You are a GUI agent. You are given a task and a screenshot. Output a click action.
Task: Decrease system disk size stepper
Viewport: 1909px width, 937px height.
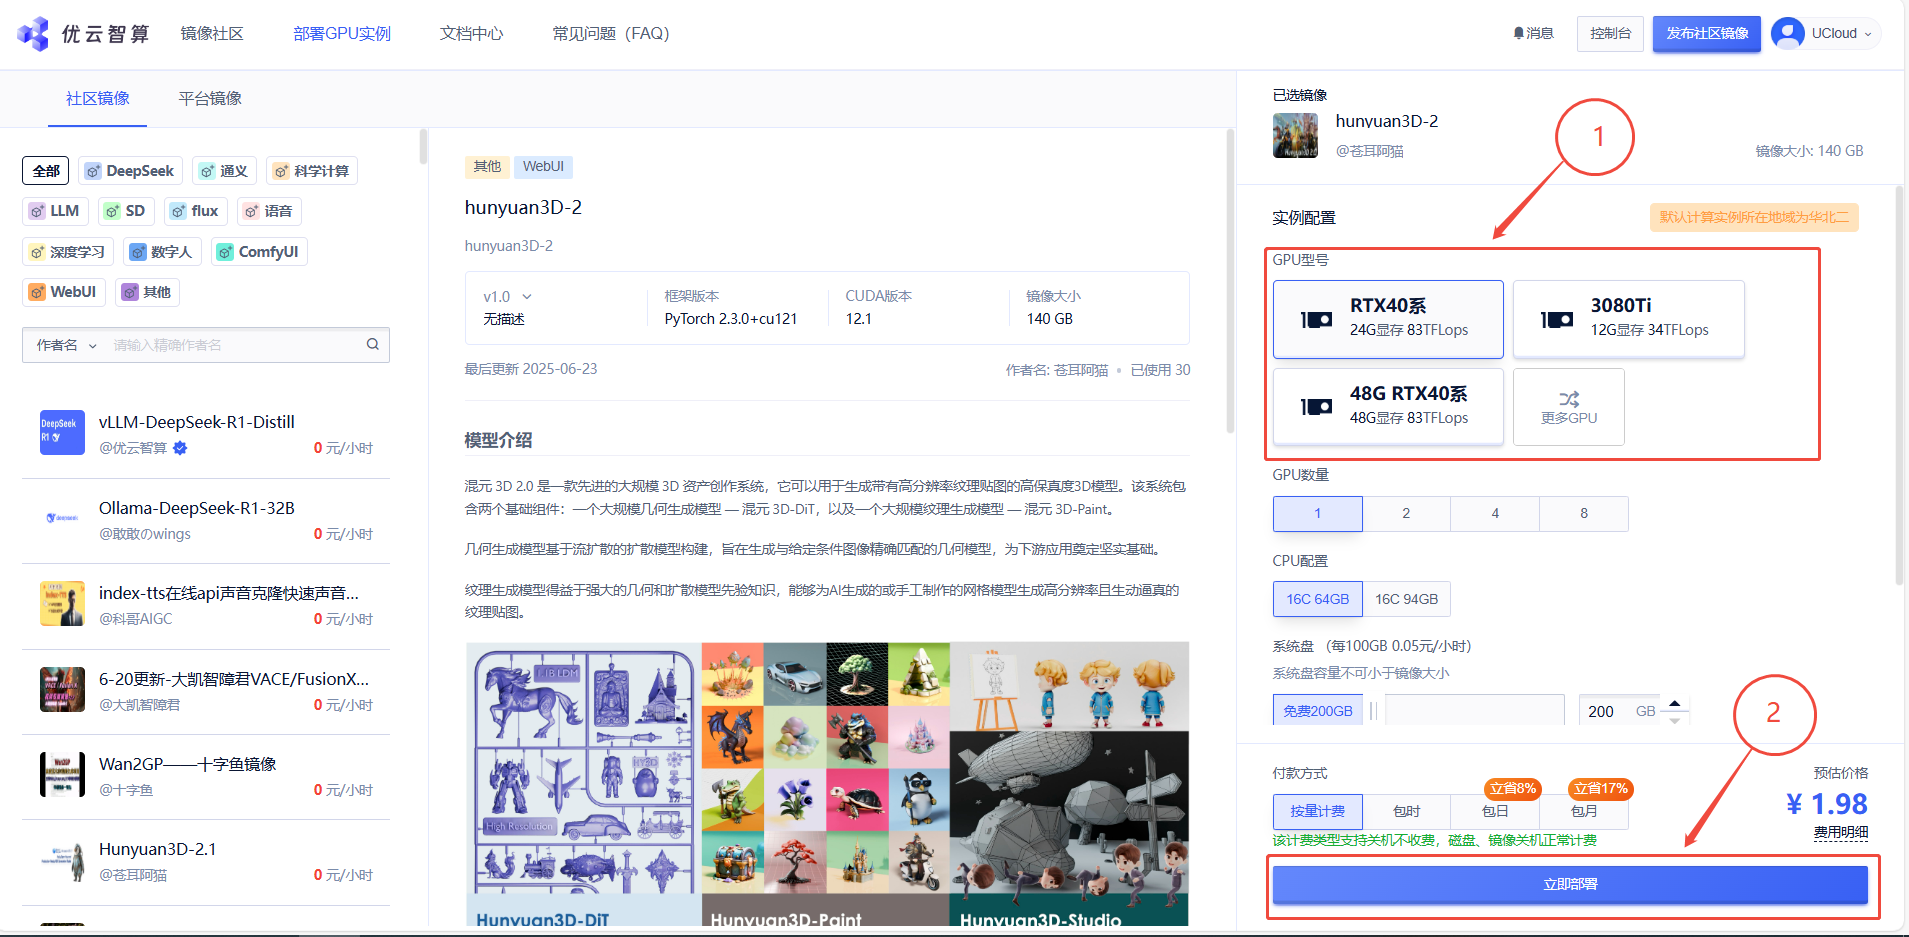point(1675,721)
